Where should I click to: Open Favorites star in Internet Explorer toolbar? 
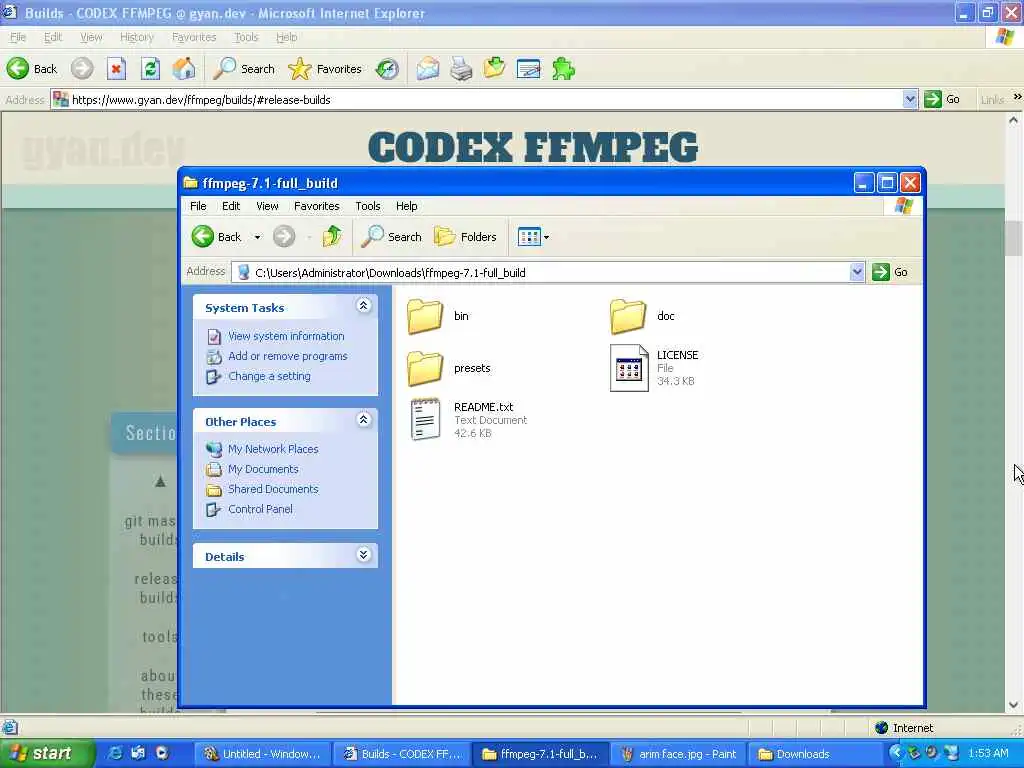(325, 69)
